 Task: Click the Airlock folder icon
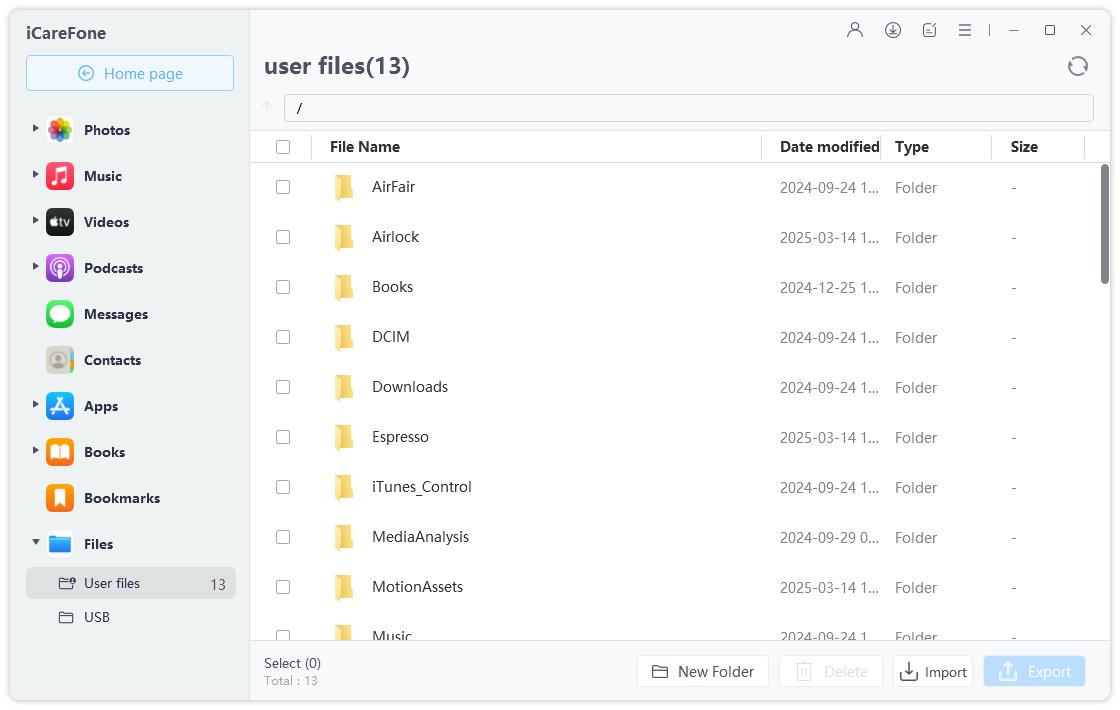coord(344,237)
